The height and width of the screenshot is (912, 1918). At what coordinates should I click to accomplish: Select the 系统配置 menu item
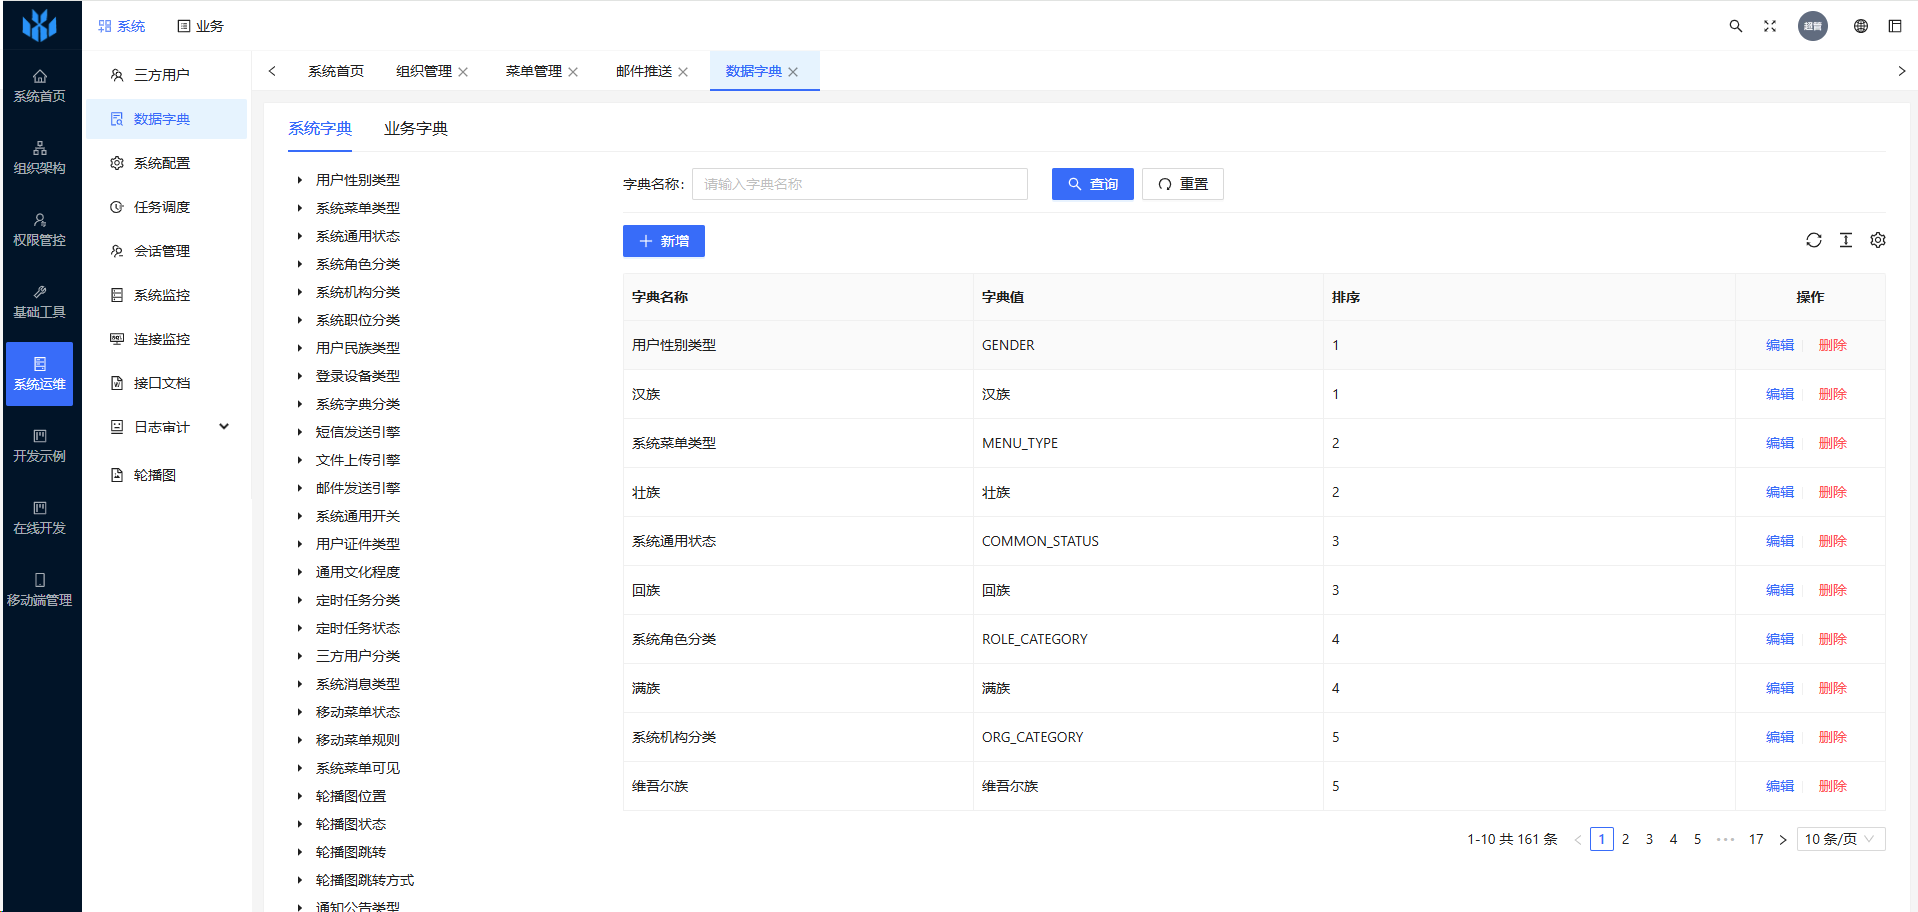[x=161, y=163]
